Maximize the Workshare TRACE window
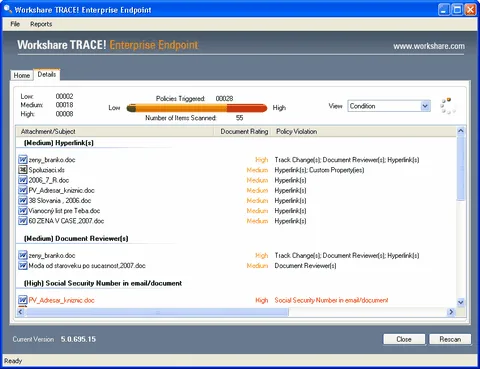 (457, 9)
